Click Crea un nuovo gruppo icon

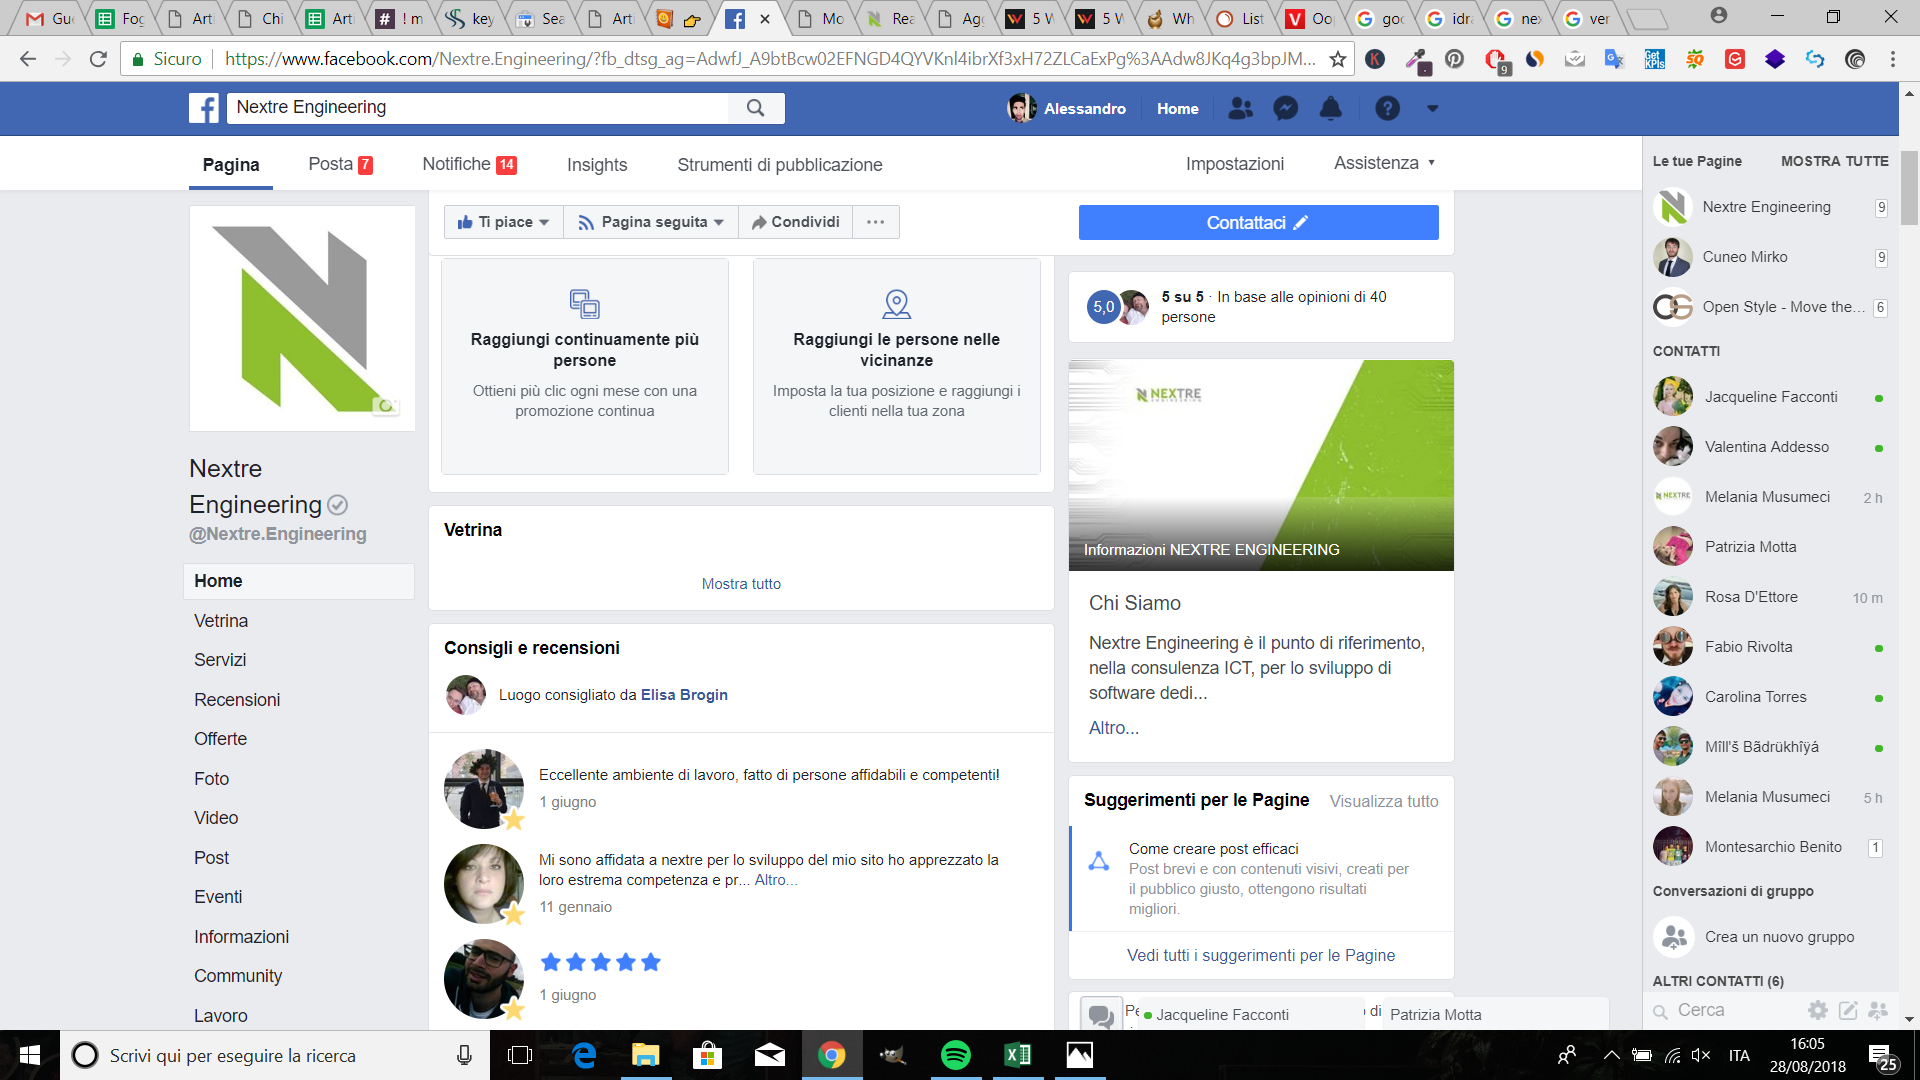1673,937
